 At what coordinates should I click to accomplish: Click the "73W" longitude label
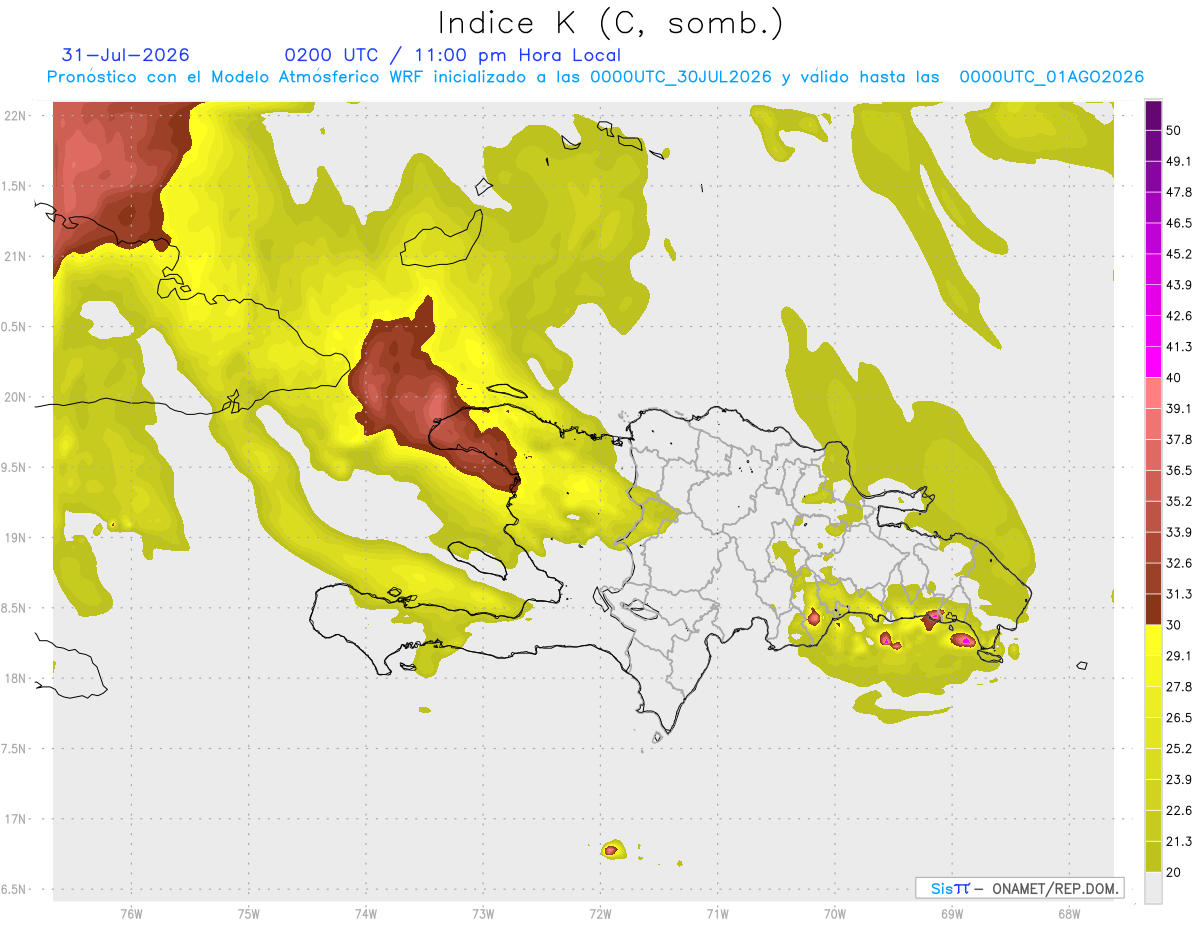(483, 915)
